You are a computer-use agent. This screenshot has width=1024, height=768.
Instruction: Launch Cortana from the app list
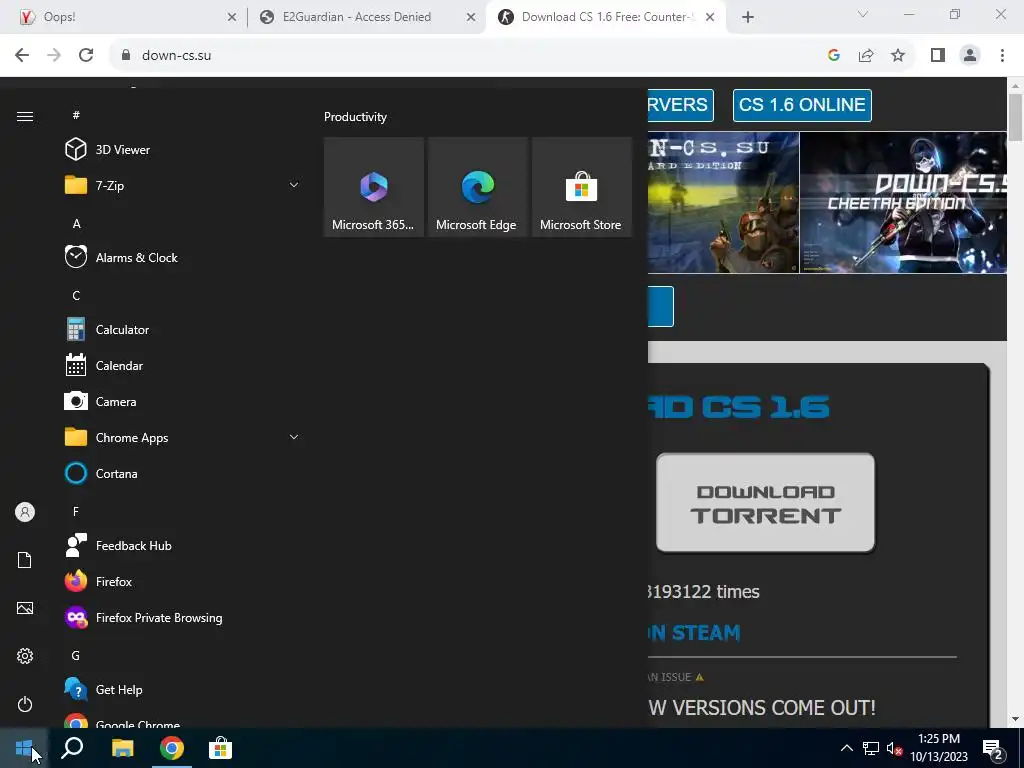[183, 473]
